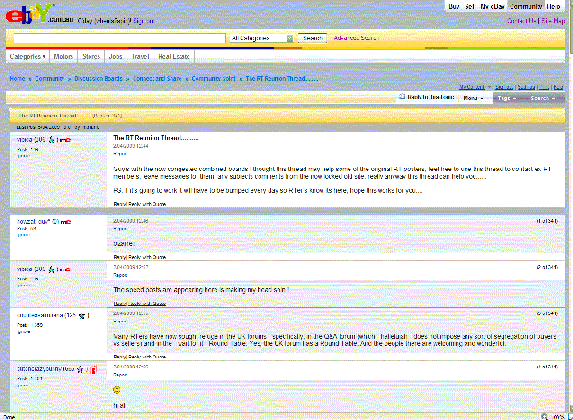Screen dimensions: 573x420
Task: Open the second post author's username link
Action: click(x=35, y=222)
